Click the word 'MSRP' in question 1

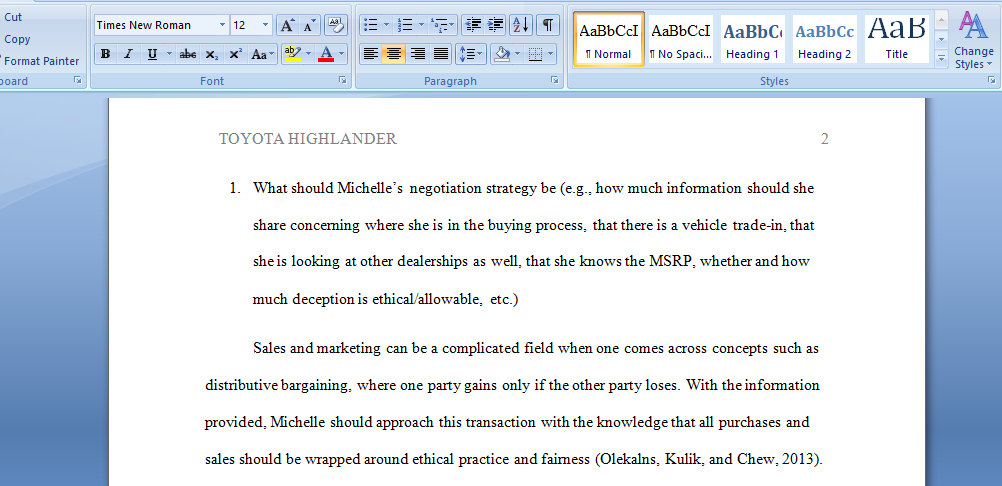tap(671, 262)
